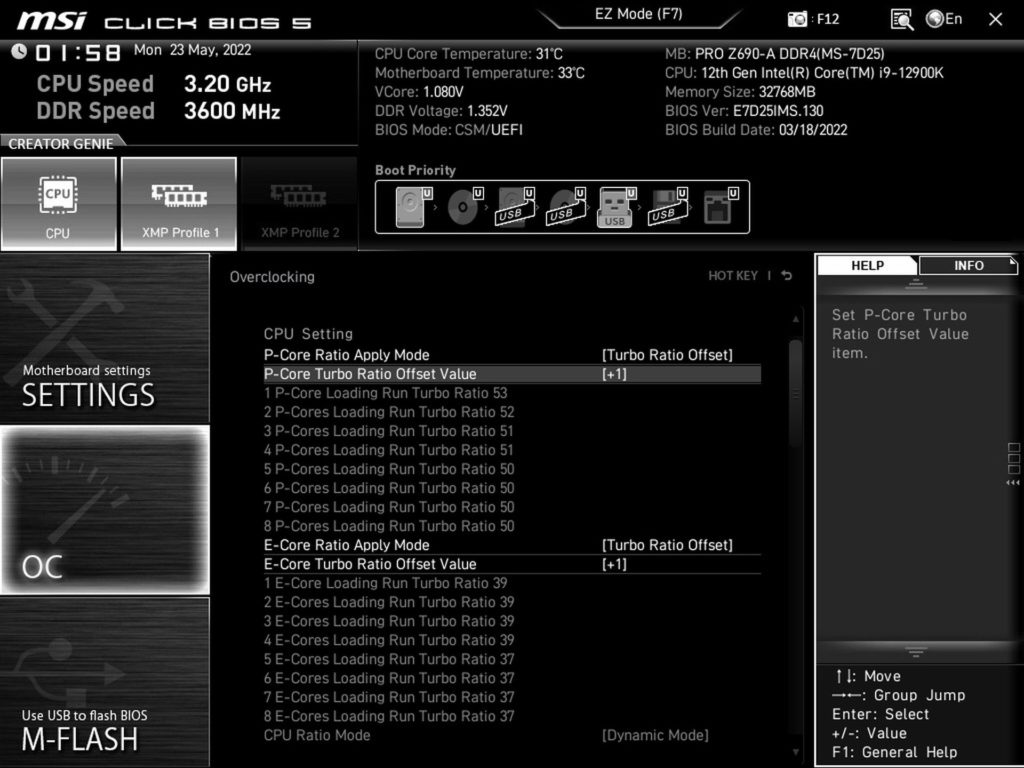
Task: Select the CREATOR GENIE label tab
Action: tap(61, 144)
